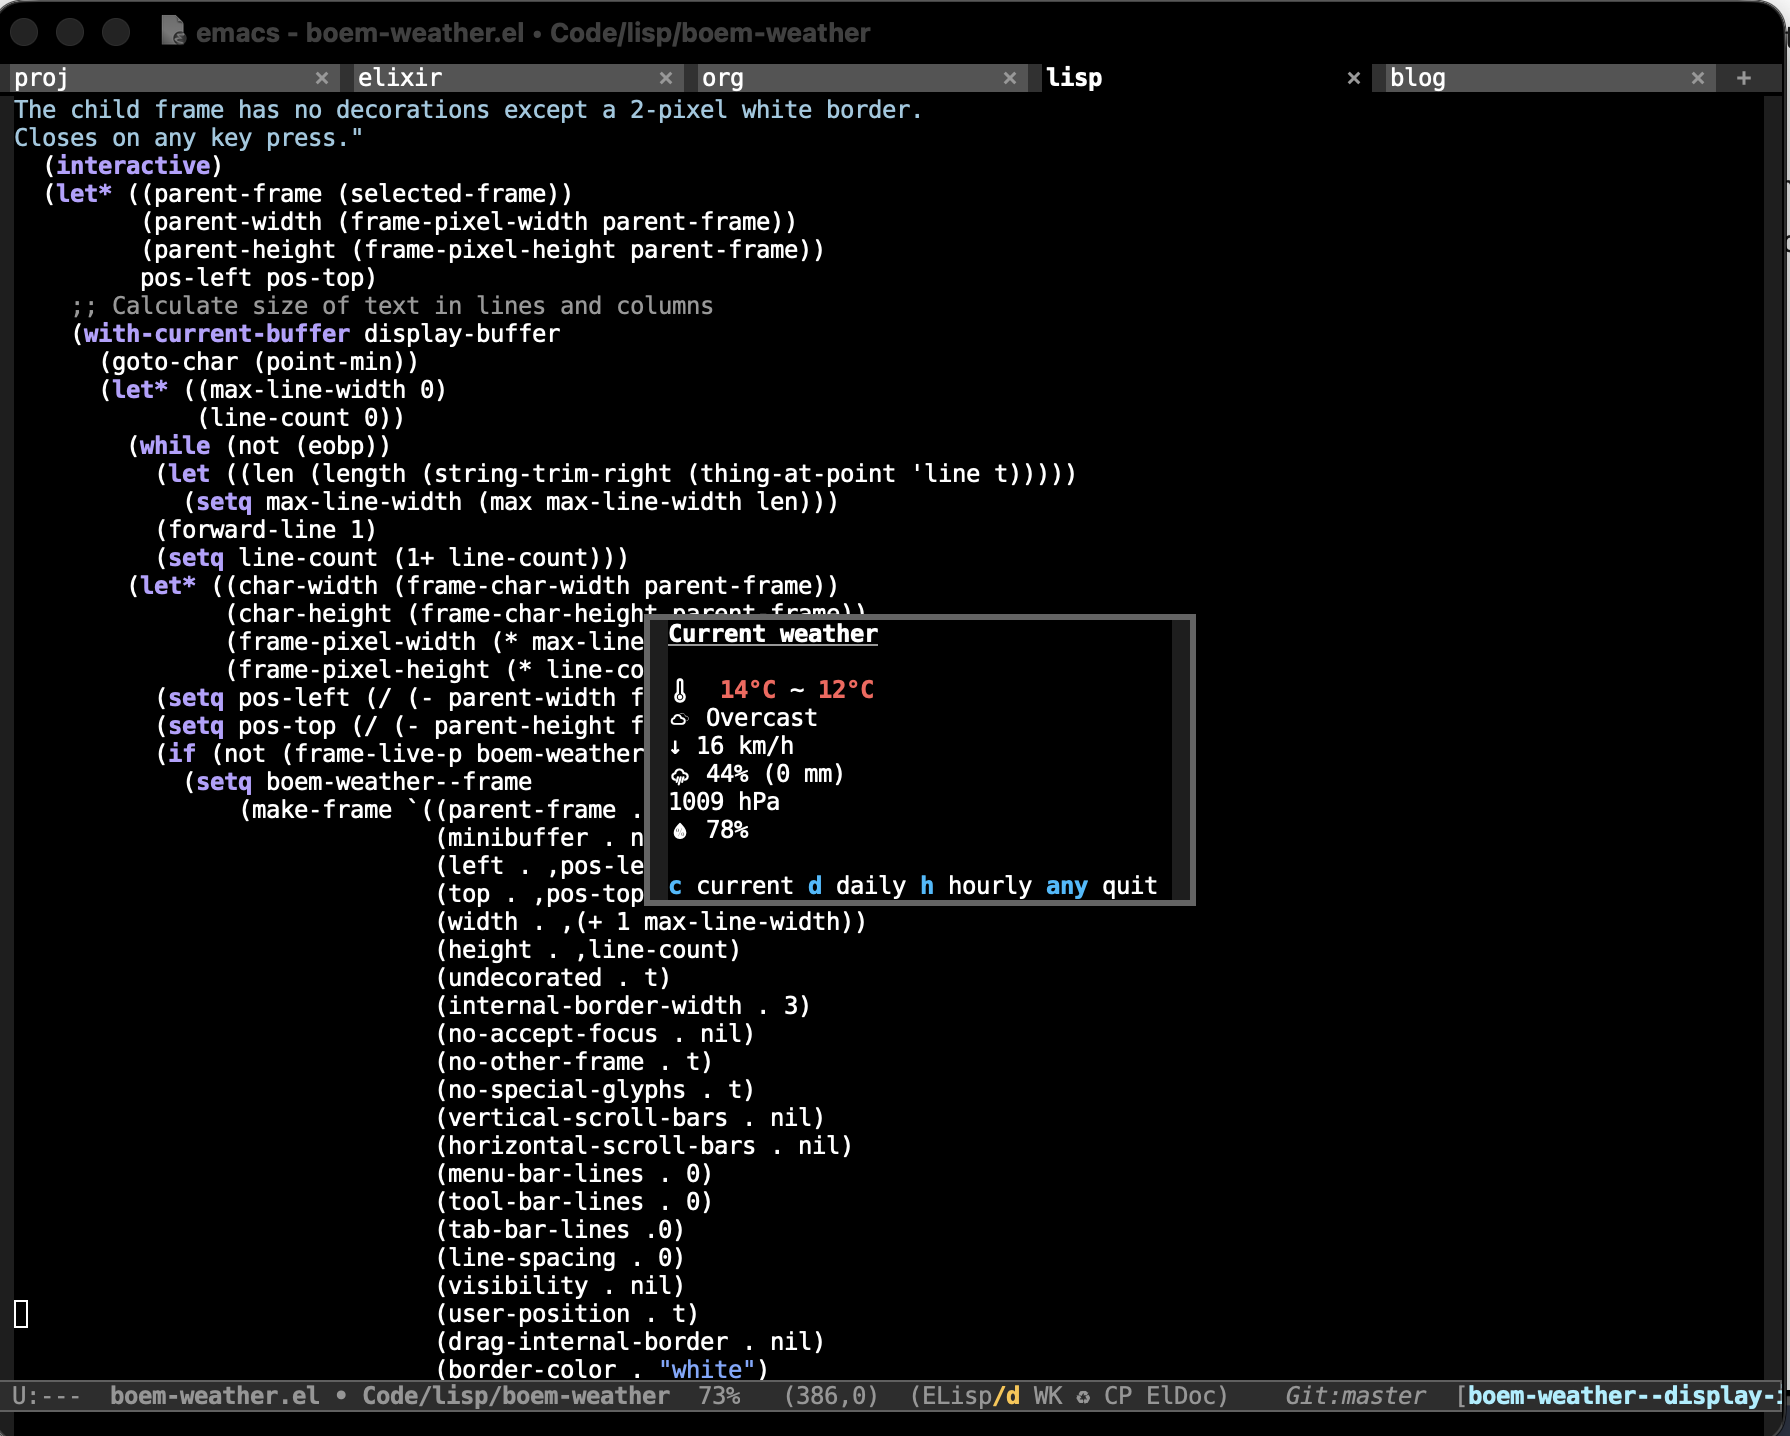The width and height of the screenshot is (1790, 1436).
Task: Open the elixir tab
Action: coord(500,78)
